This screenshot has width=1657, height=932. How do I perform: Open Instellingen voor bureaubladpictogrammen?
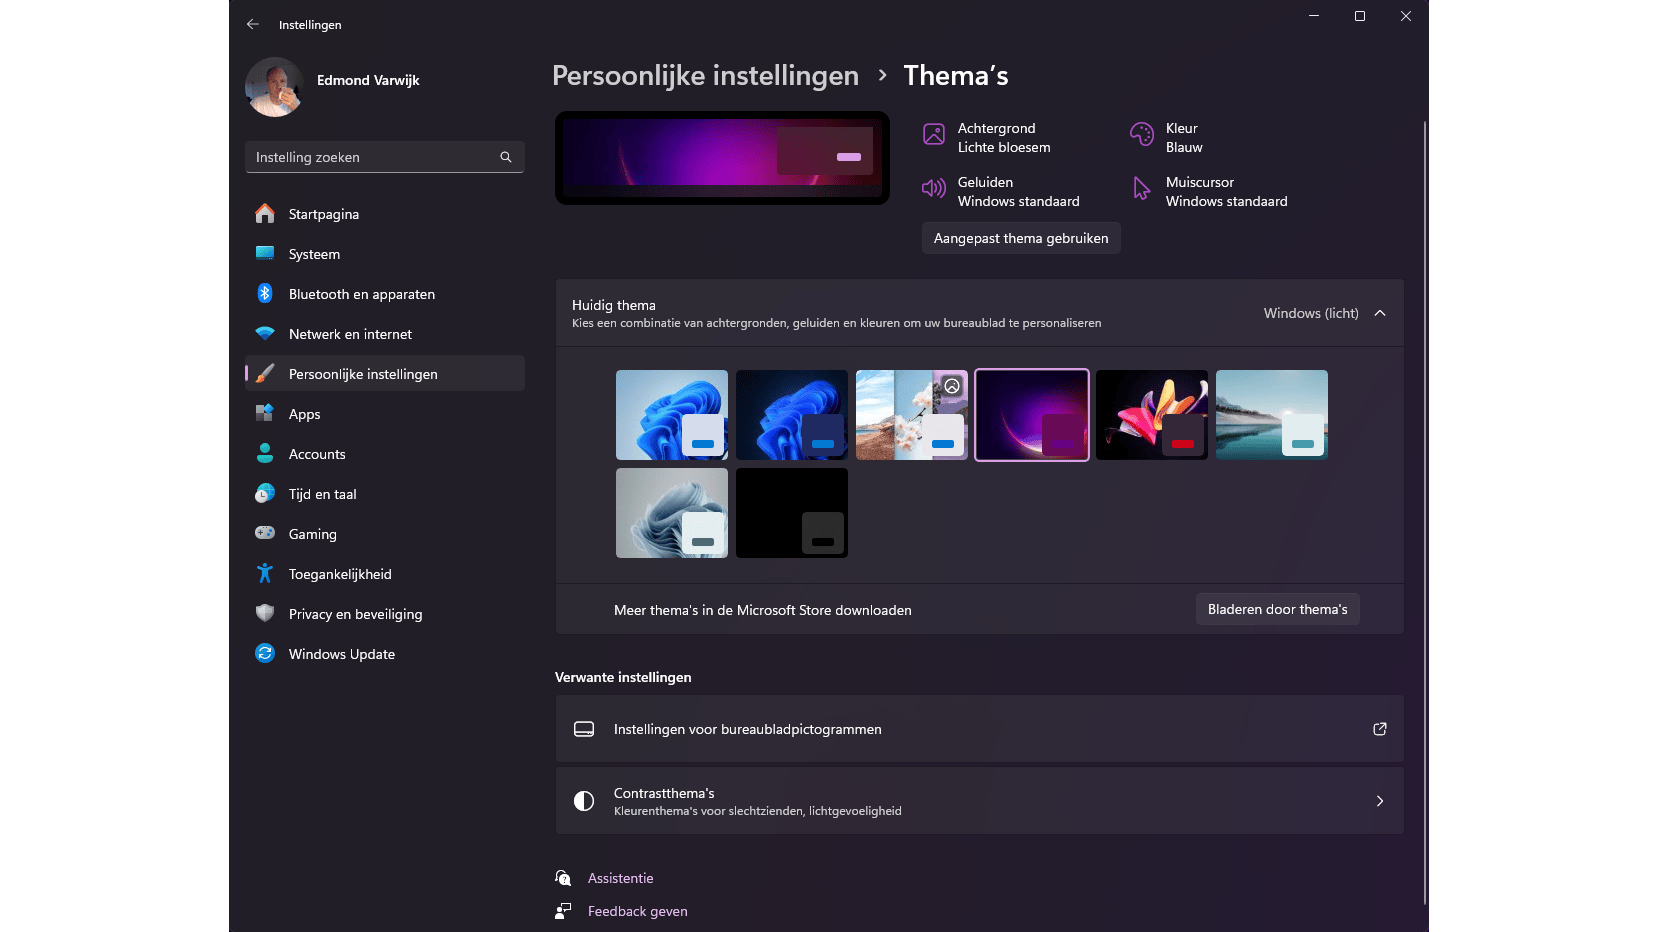pyautogui.click(x=980, y=729)
